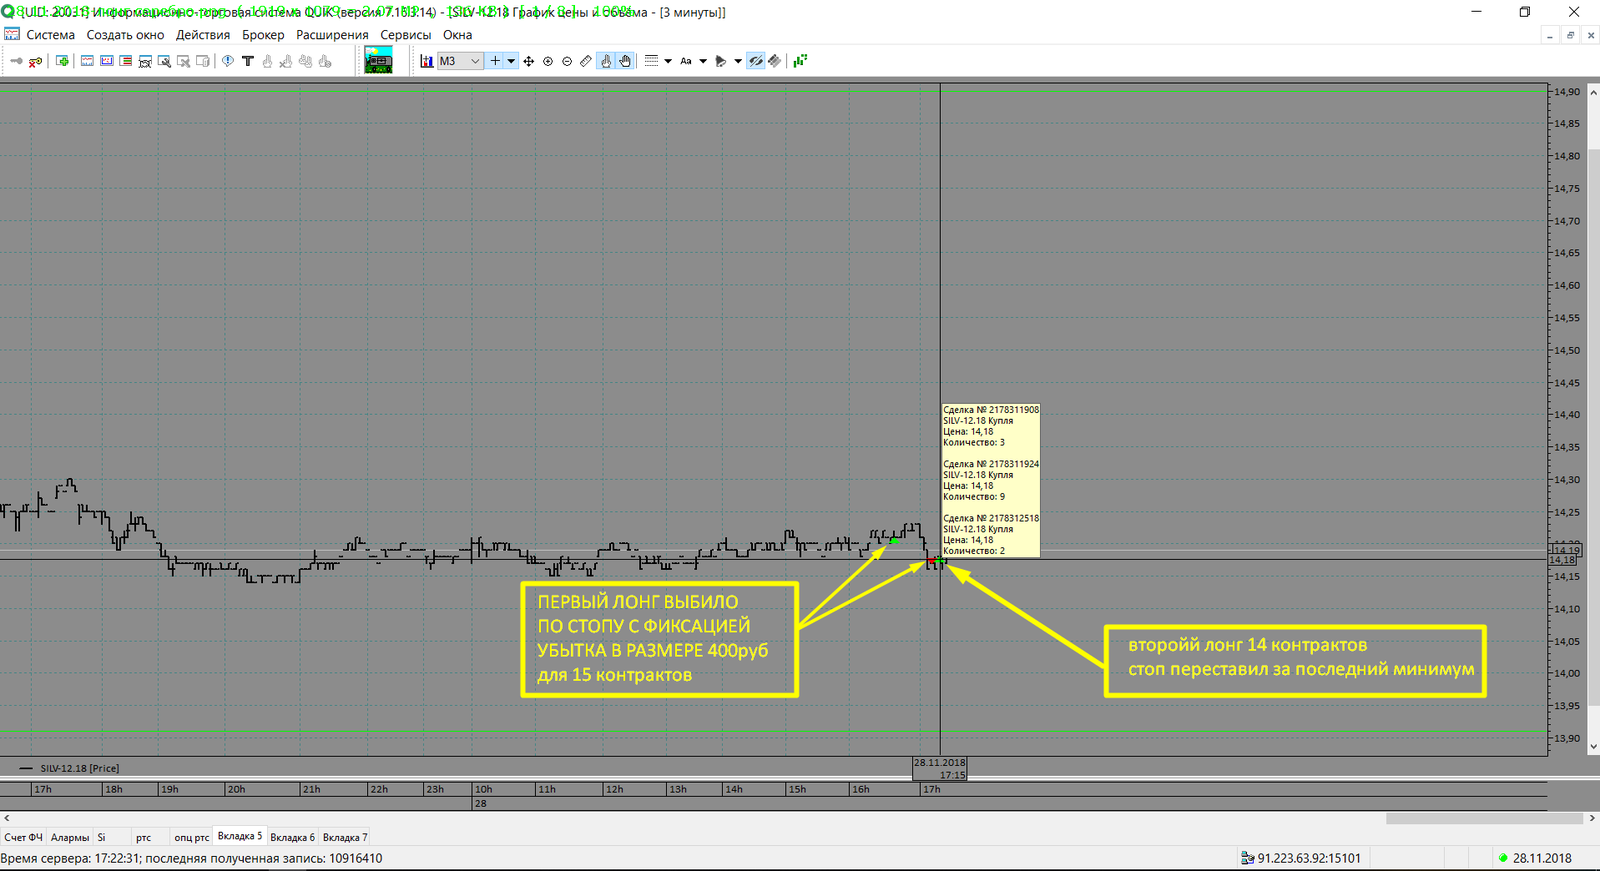1600x871 pixels.
Task: Expand the arrow next to the Aa icon
Action: 703,61
